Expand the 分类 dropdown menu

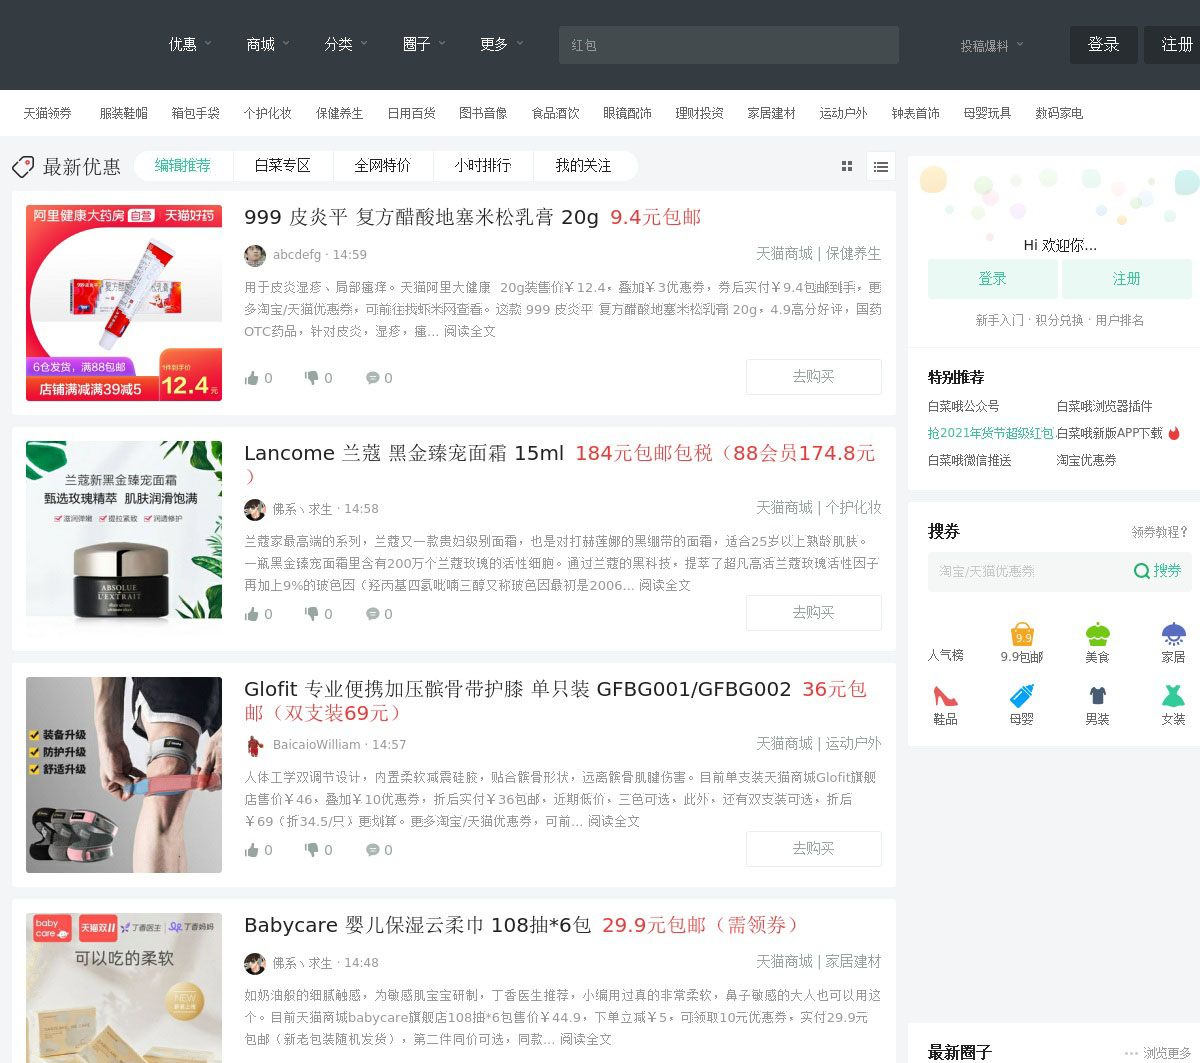point(346,44)
